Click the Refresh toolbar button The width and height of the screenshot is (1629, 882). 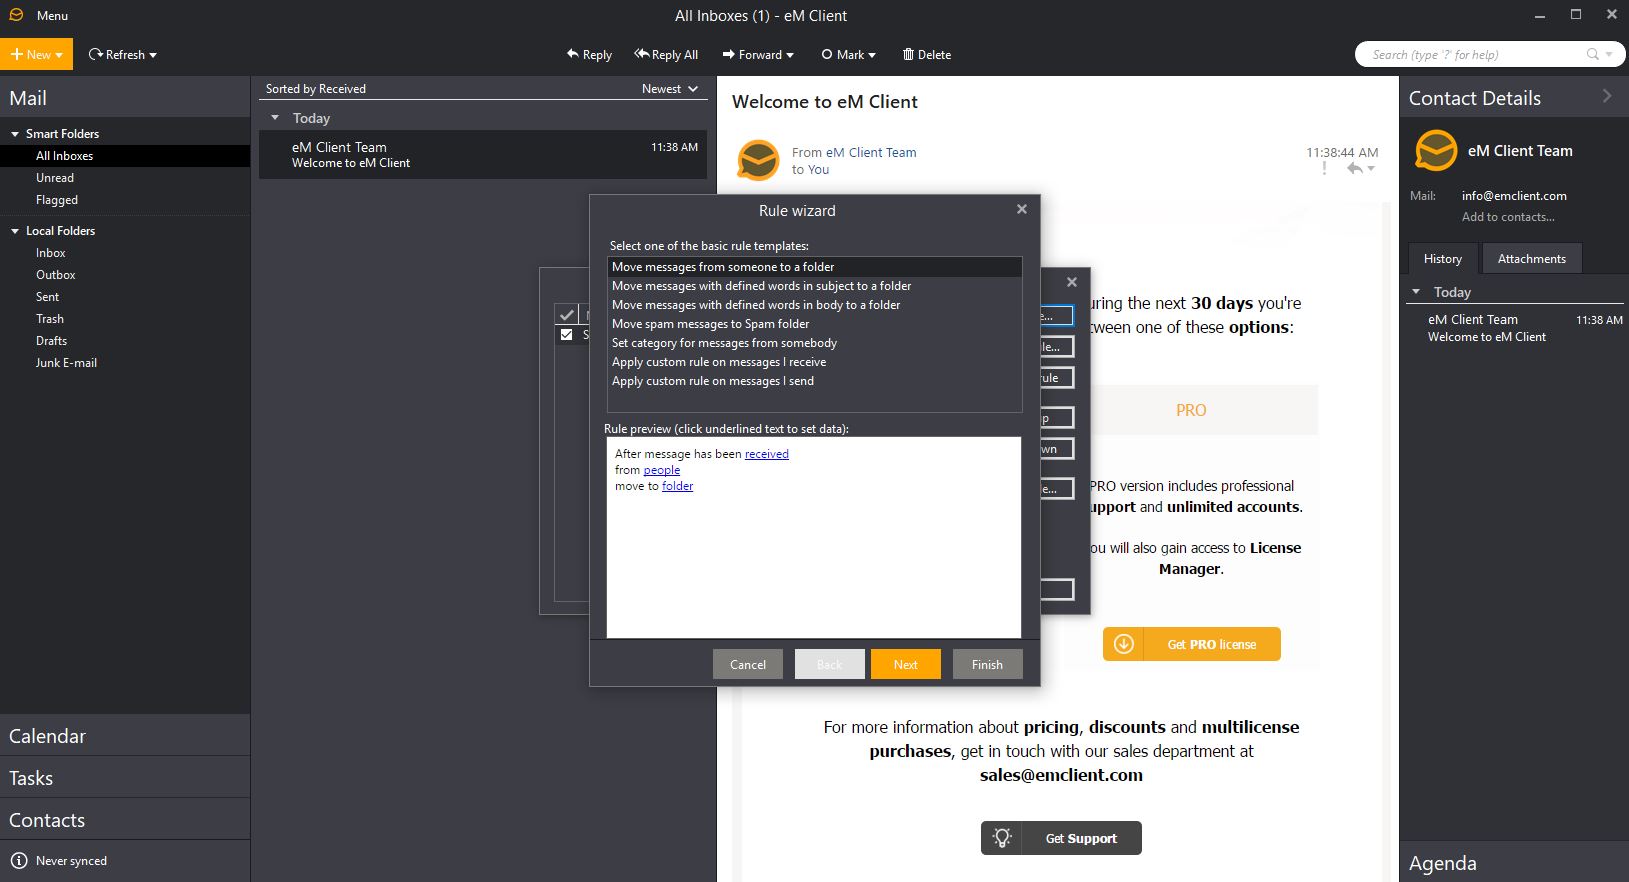(116, 55)
